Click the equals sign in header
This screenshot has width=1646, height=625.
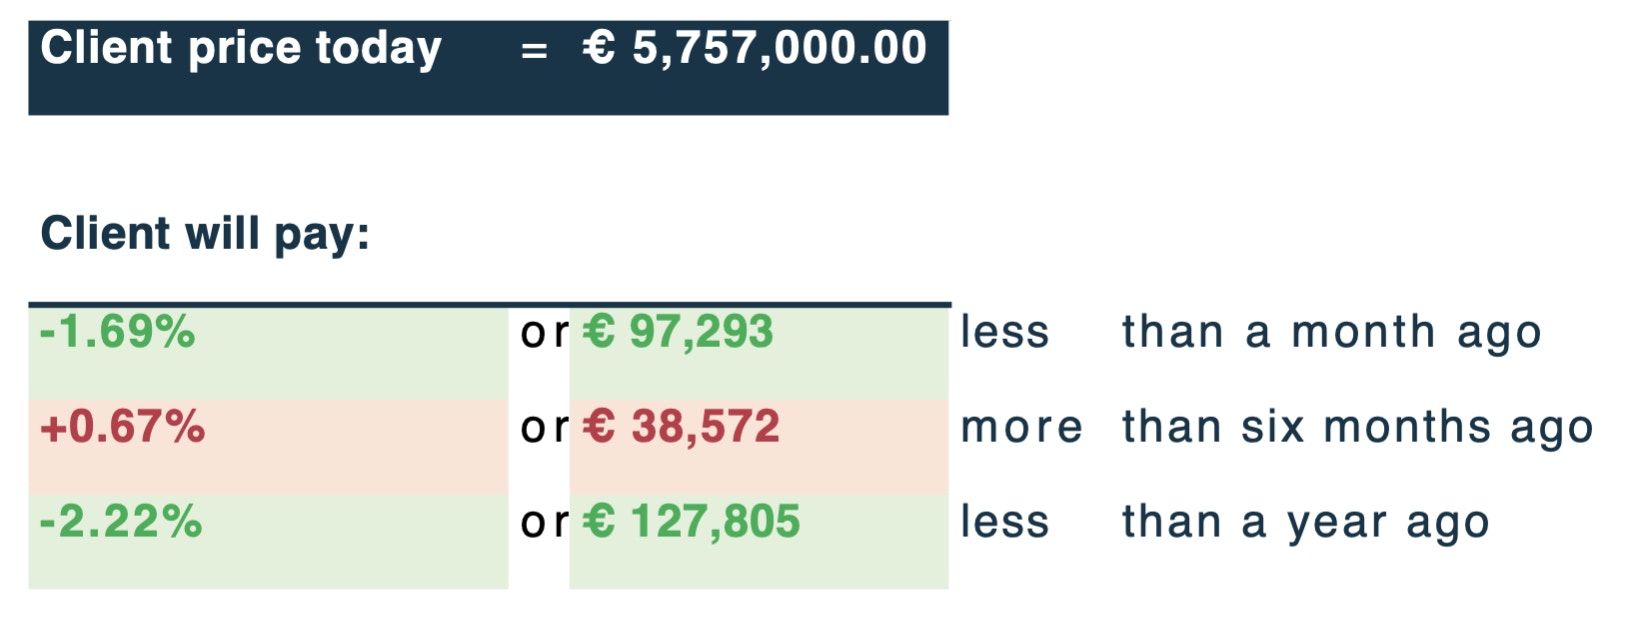click(x=534, y=51)
